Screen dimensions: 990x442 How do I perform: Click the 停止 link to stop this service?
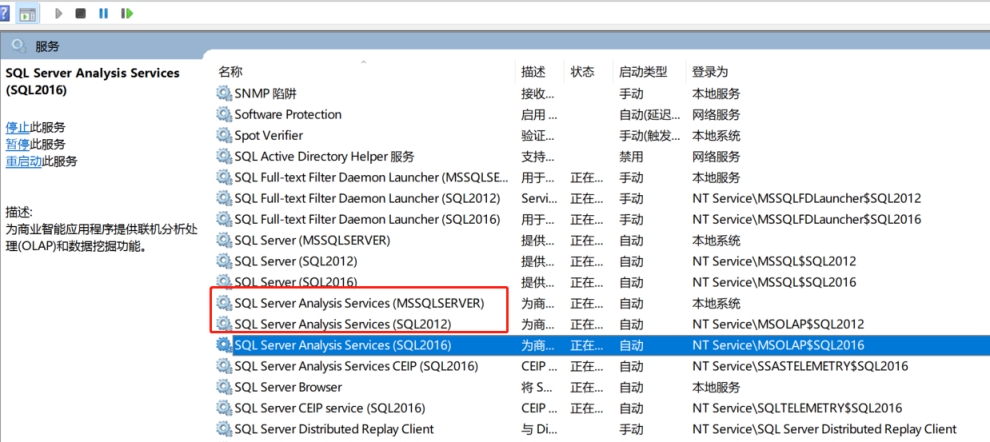(18, 128)
